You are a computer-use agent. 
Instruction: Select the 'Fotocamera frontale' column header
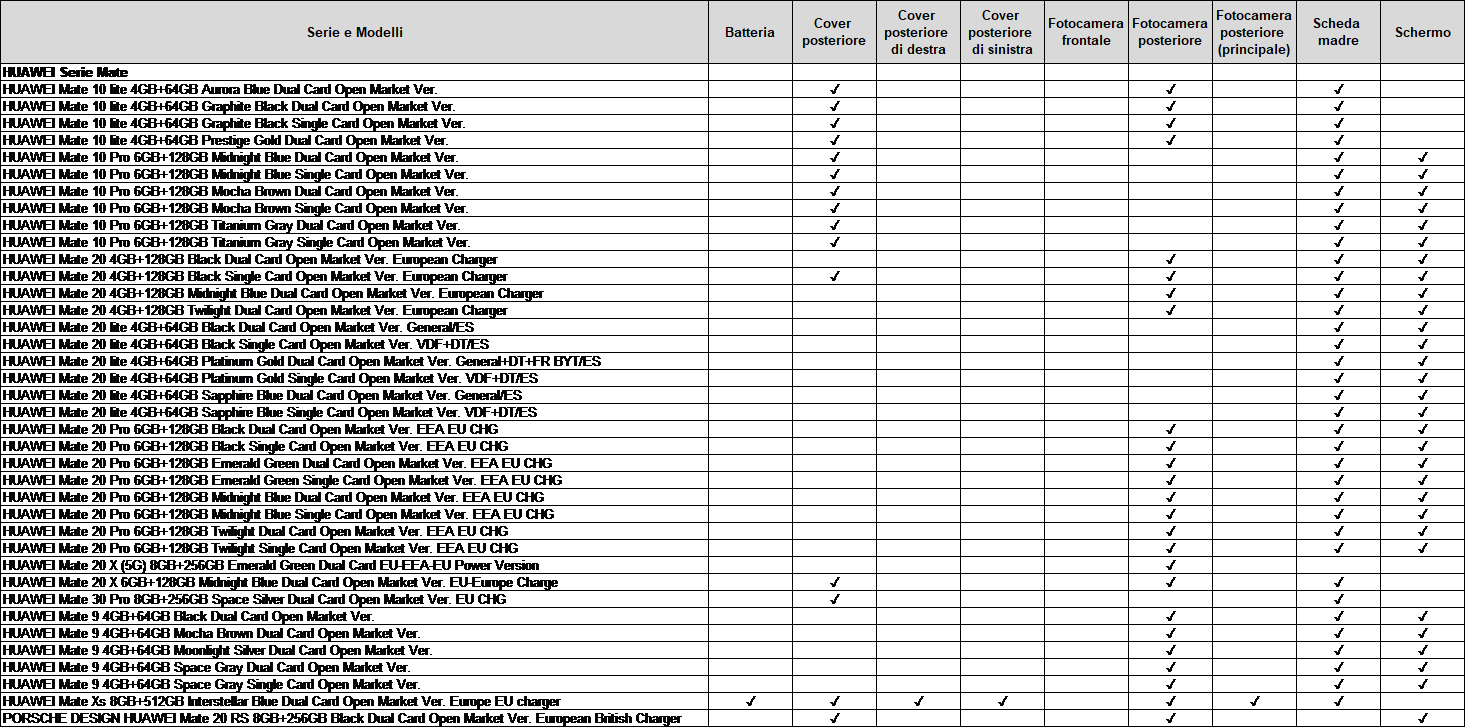[x=1086, y=32]
